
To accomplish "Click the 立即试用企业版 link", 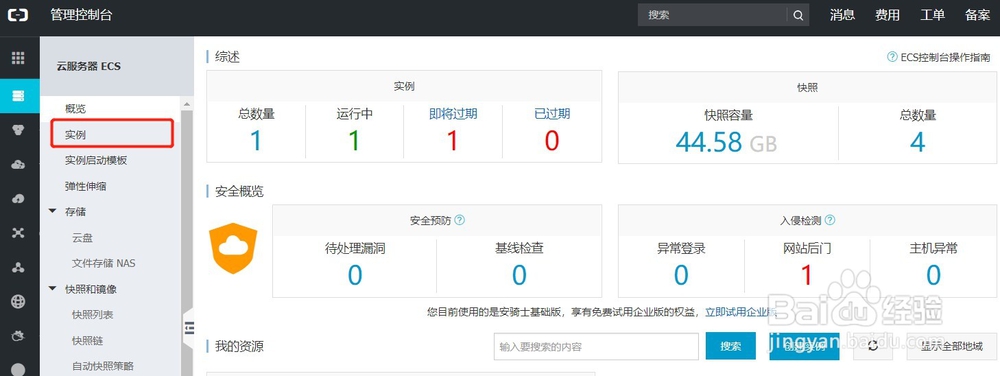I will tap(740, 312).
